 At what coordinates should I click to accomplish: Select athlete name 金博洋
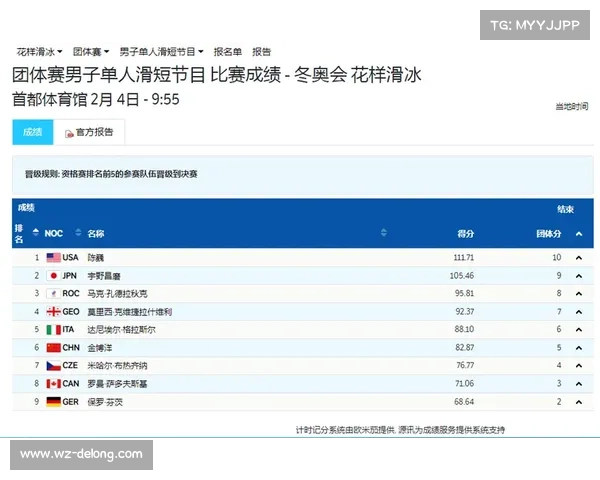(100, 348)
